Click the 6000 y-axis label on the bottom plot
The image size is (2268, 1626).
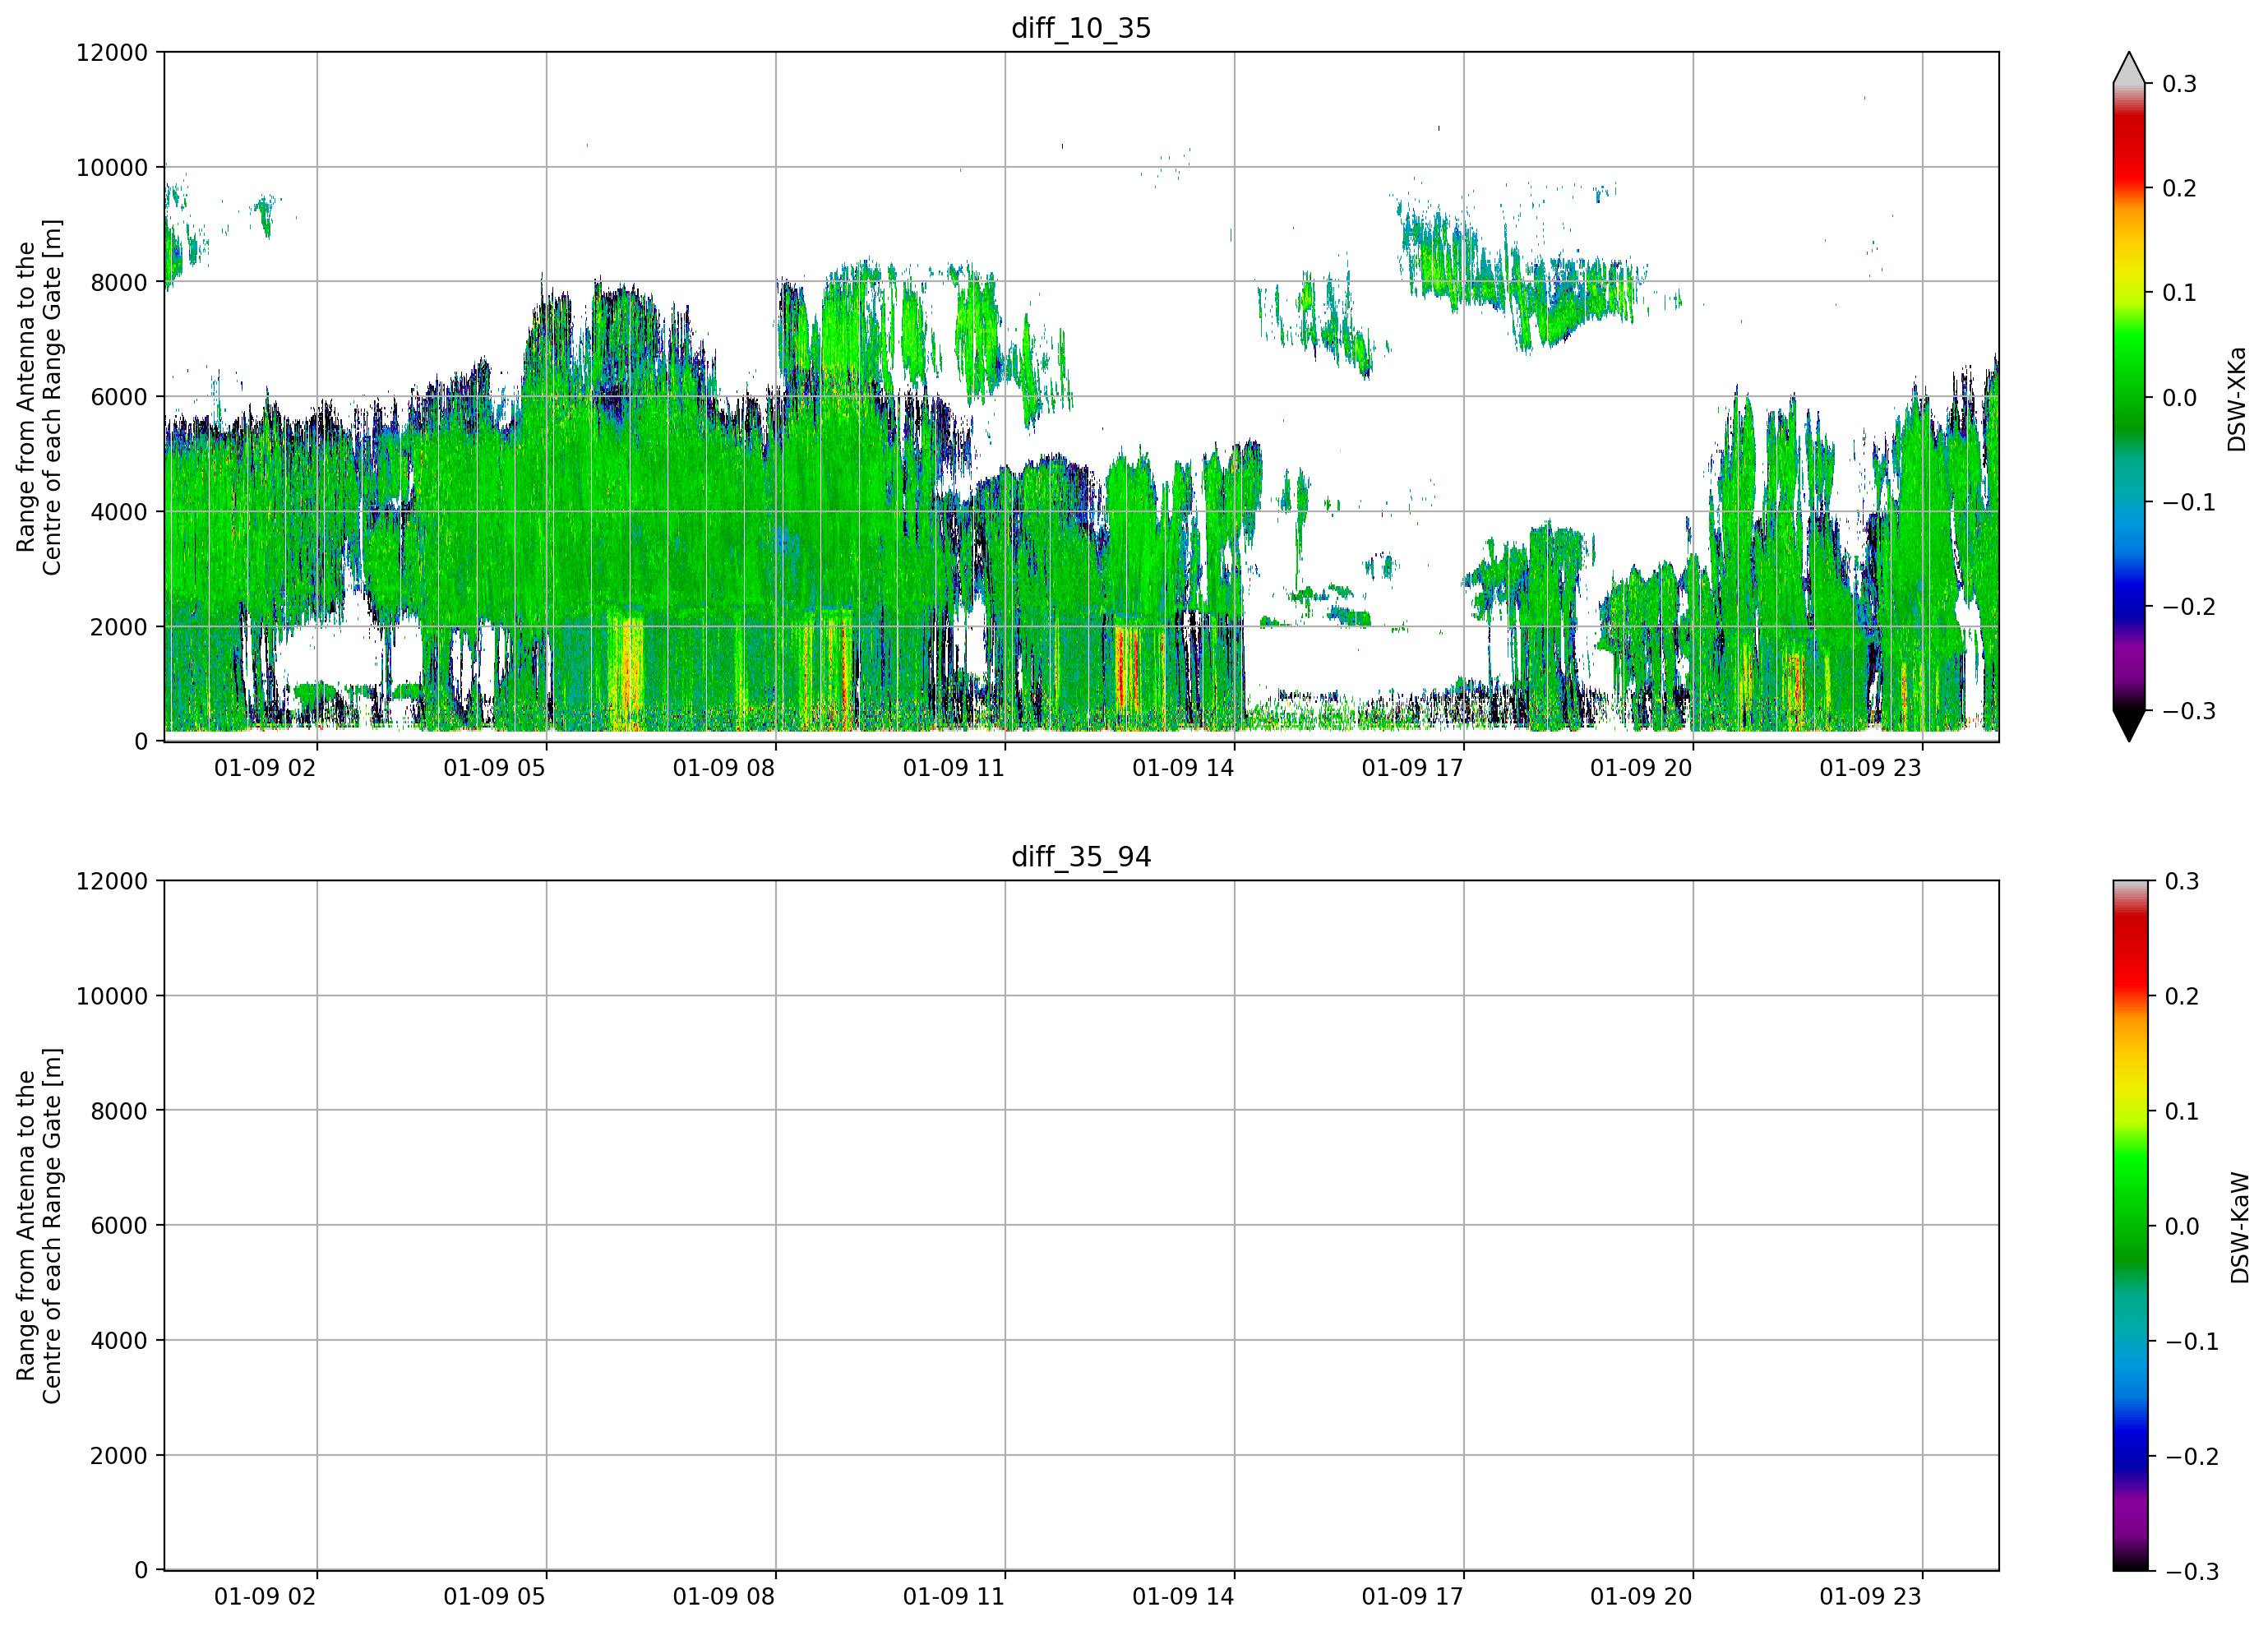click(x=119, y=1225)
